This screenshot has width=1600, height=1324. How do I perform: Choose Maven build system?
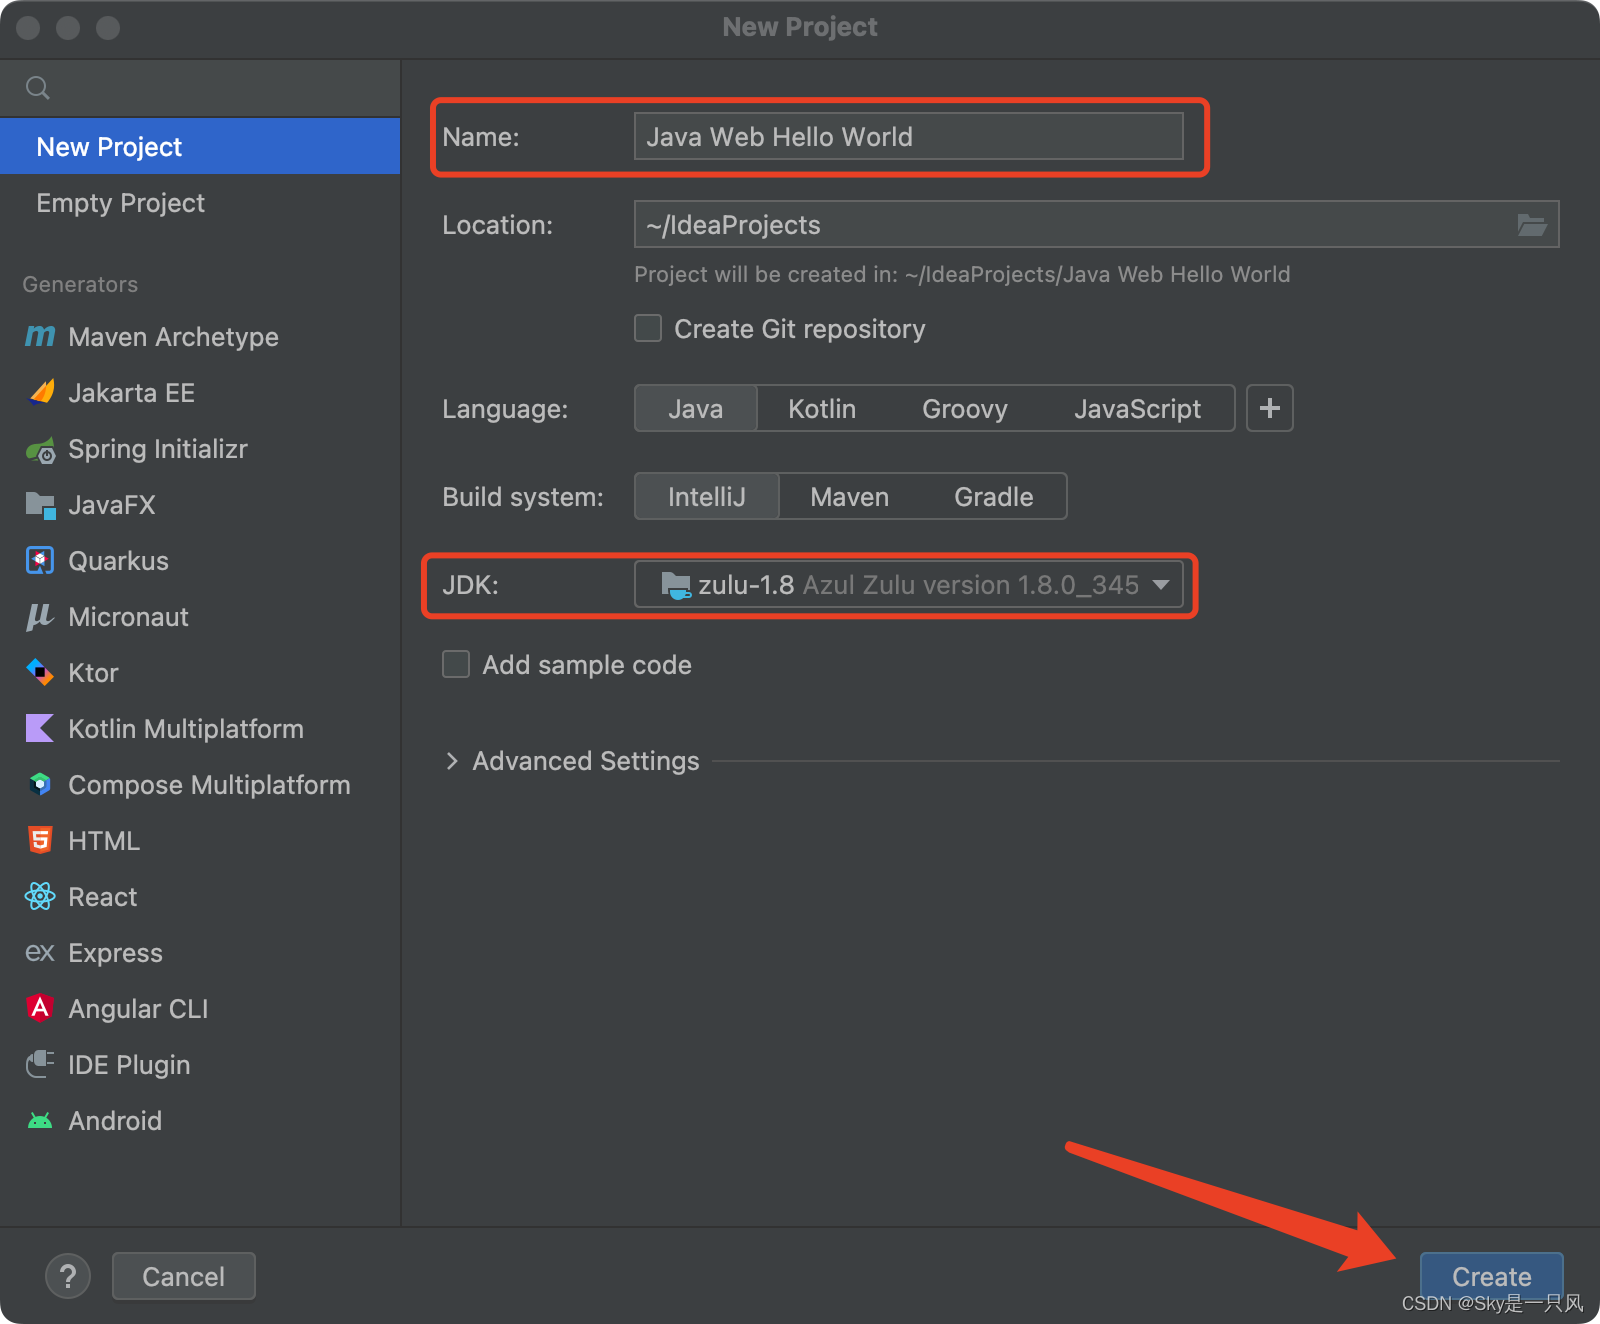tap(850, 496)
